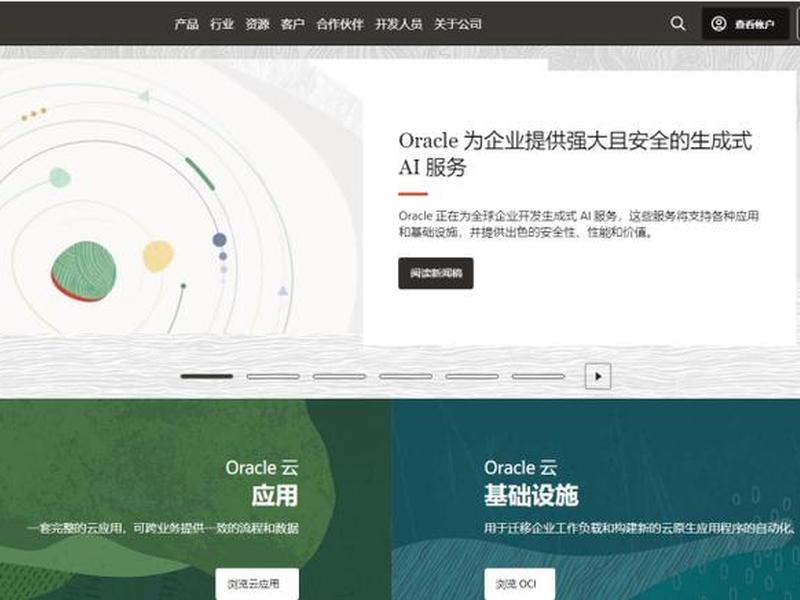Play the carousel slideshow
Viewport: 800px width, 600px height.
[x=597, y=377]
